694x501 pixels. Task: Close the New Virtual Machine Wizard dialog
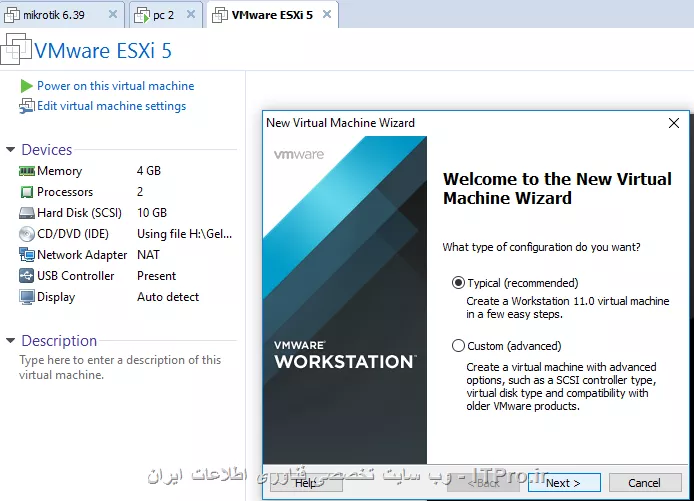[x=674, y=123]
